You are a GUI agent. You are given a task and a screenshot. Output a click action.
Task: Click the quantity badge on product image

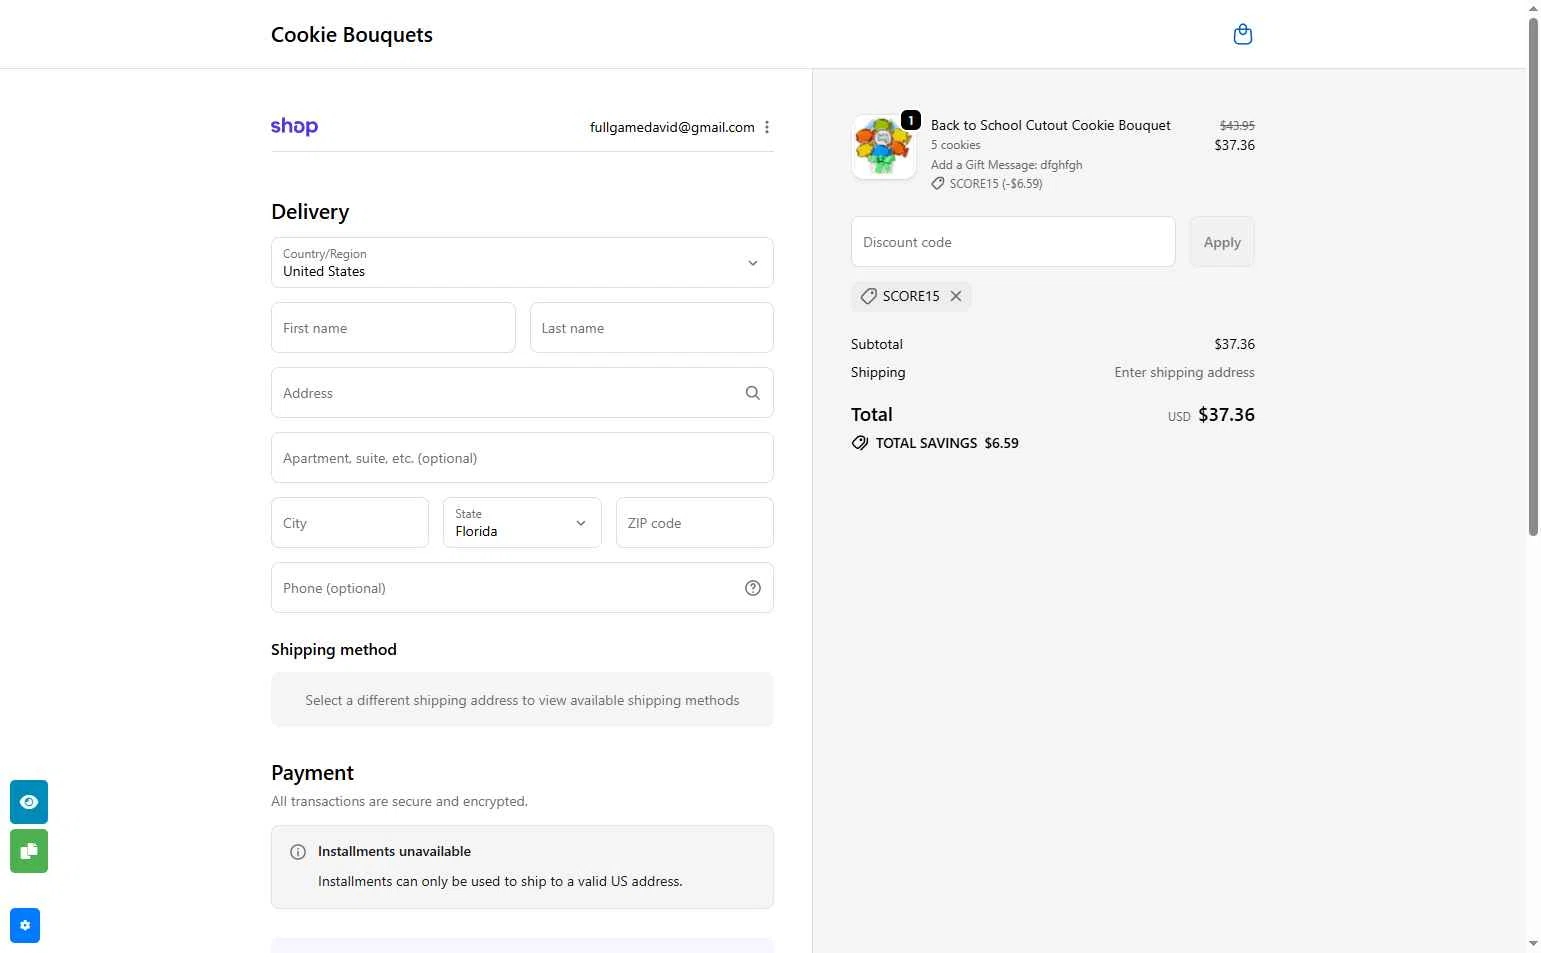coord(911,120)
